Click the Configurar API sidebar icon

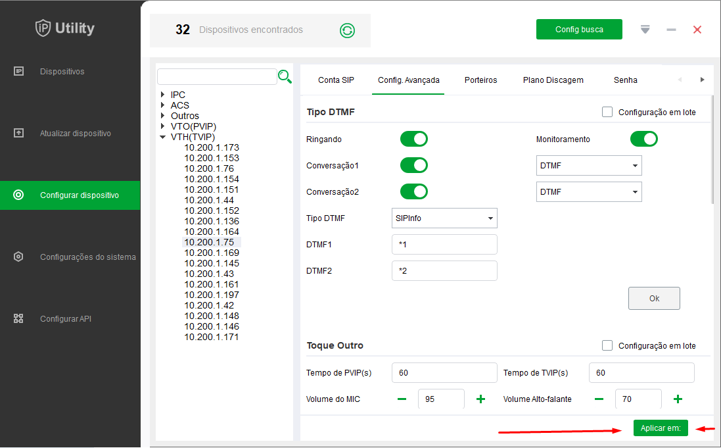18,318
